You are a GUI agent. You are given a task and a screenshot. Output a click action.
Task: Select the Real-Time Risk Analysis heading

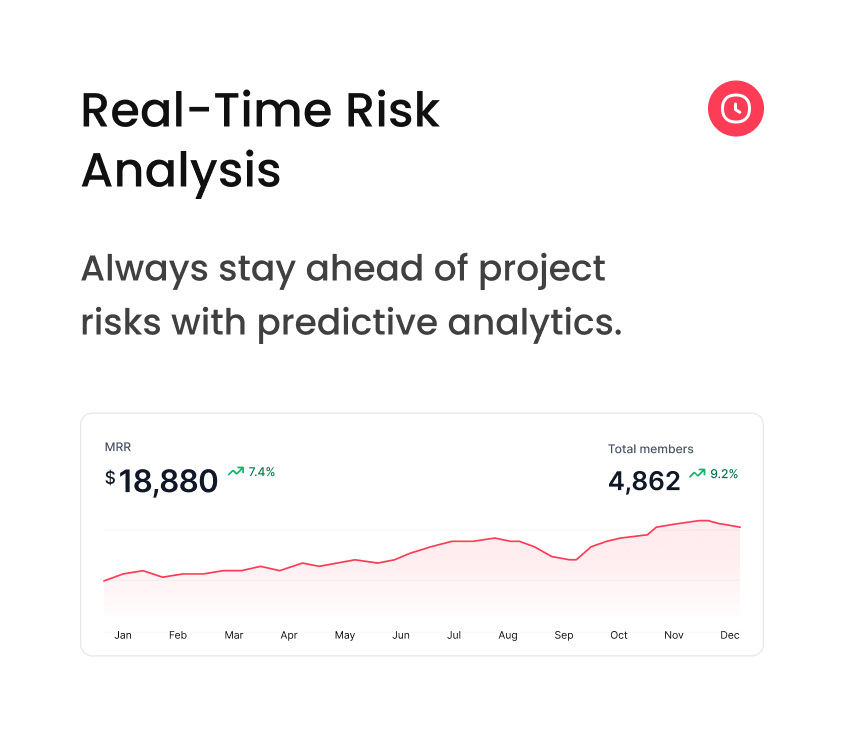[x=260, y=140]
